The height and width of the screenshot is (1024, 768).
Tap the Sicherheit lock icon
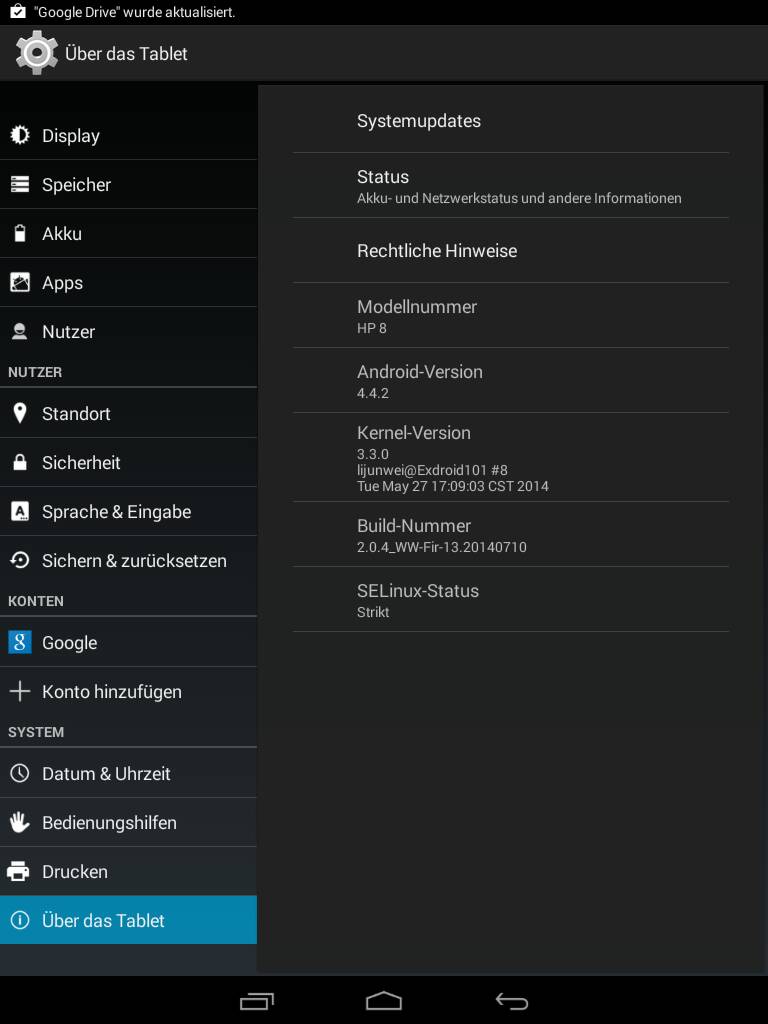pyautogui.click(x=20, y=462)
